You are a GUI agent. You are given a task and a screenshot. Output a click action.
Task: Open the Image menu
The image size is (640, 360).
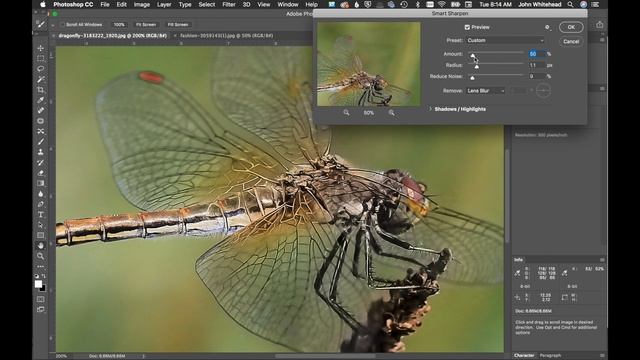pyautogui.click(x=142, y=4)
